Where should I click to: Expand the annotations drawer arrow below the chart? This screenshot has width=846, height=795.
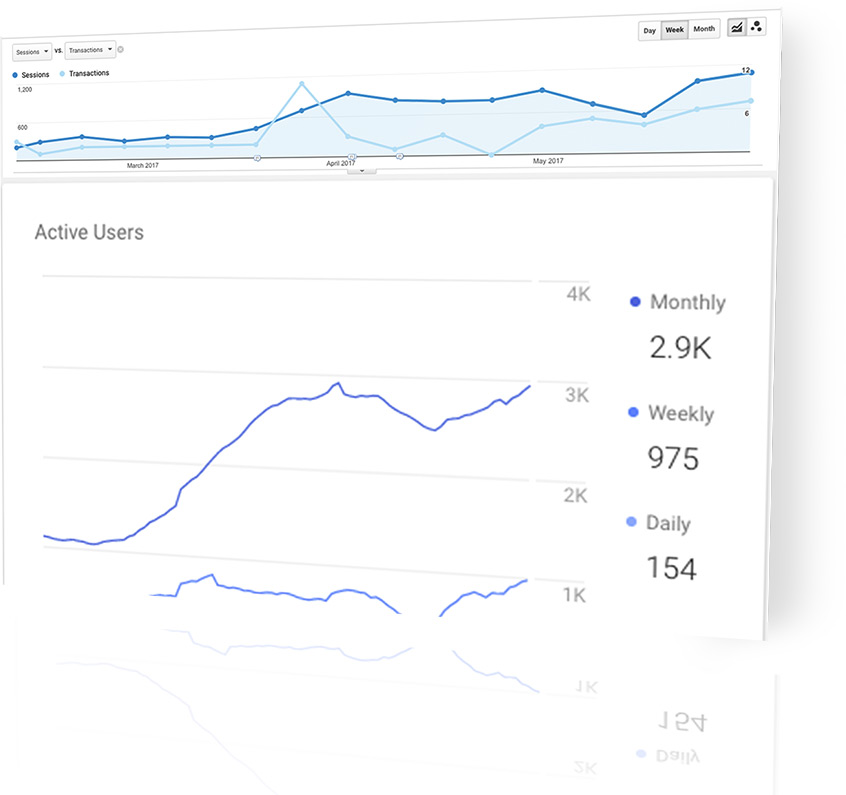[361, 171]
